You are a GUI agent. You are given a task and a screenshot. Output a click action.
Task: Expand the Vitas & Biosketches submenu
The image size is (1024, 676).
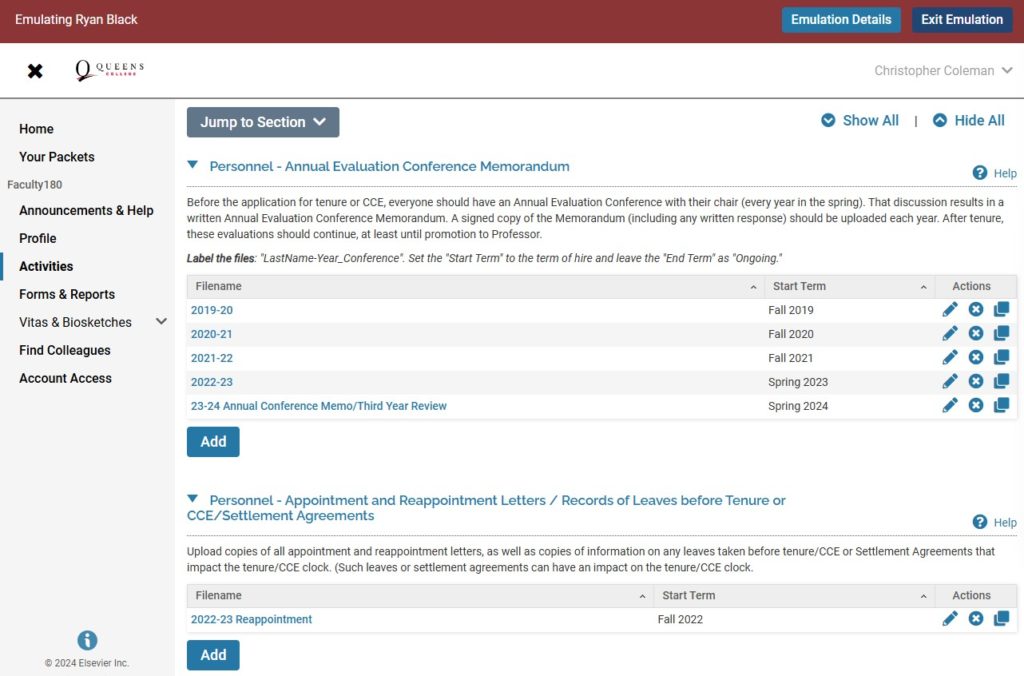coord(161,322)
